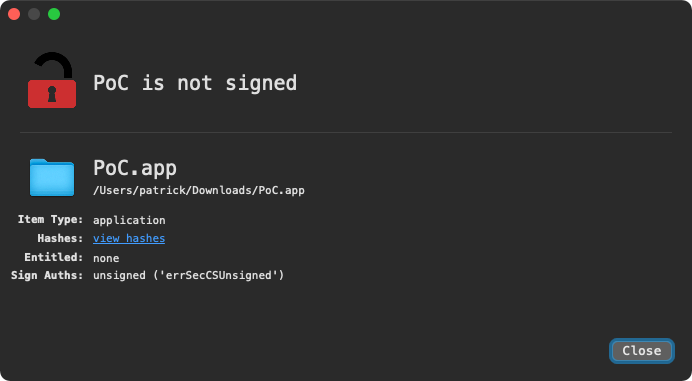Image resolution: width=692 pixels, height=381 pixels.
Task: Click the 'none' entitlement value
Action: click(x=106, y=258)
